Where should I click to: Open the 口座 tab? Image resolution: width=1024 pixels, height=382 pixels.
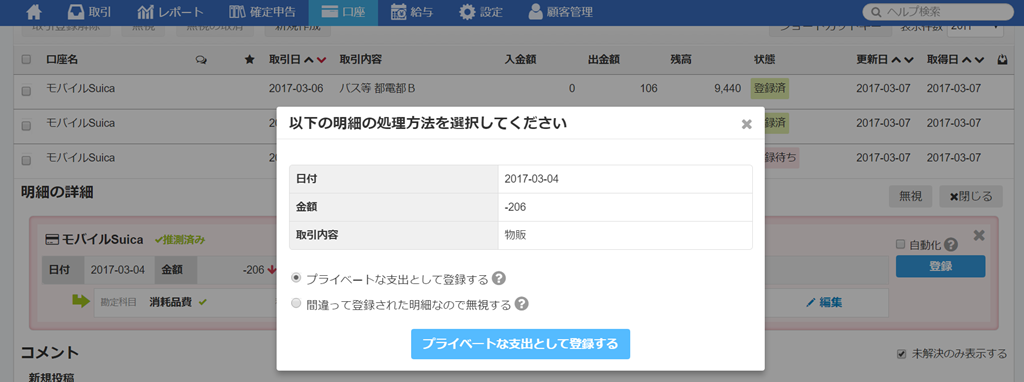click(x=344, y=12)
